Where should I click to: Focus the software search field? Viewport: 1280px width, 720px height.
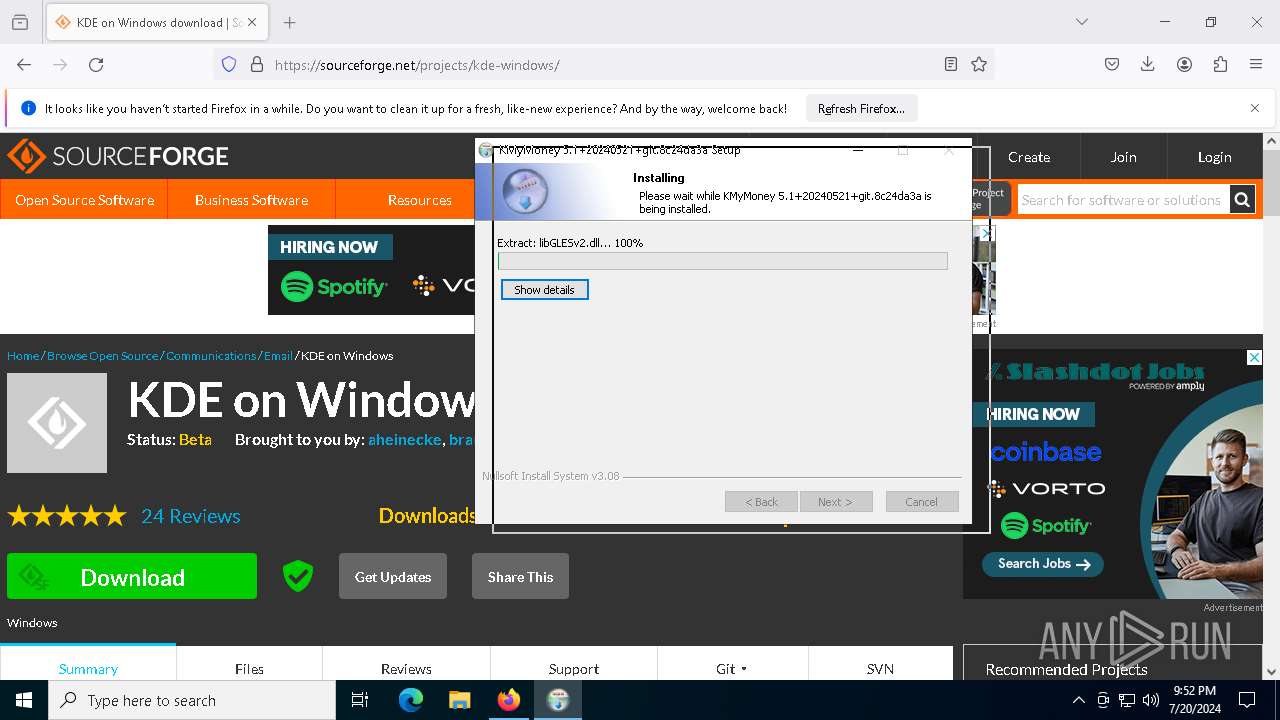point(1122,200)
